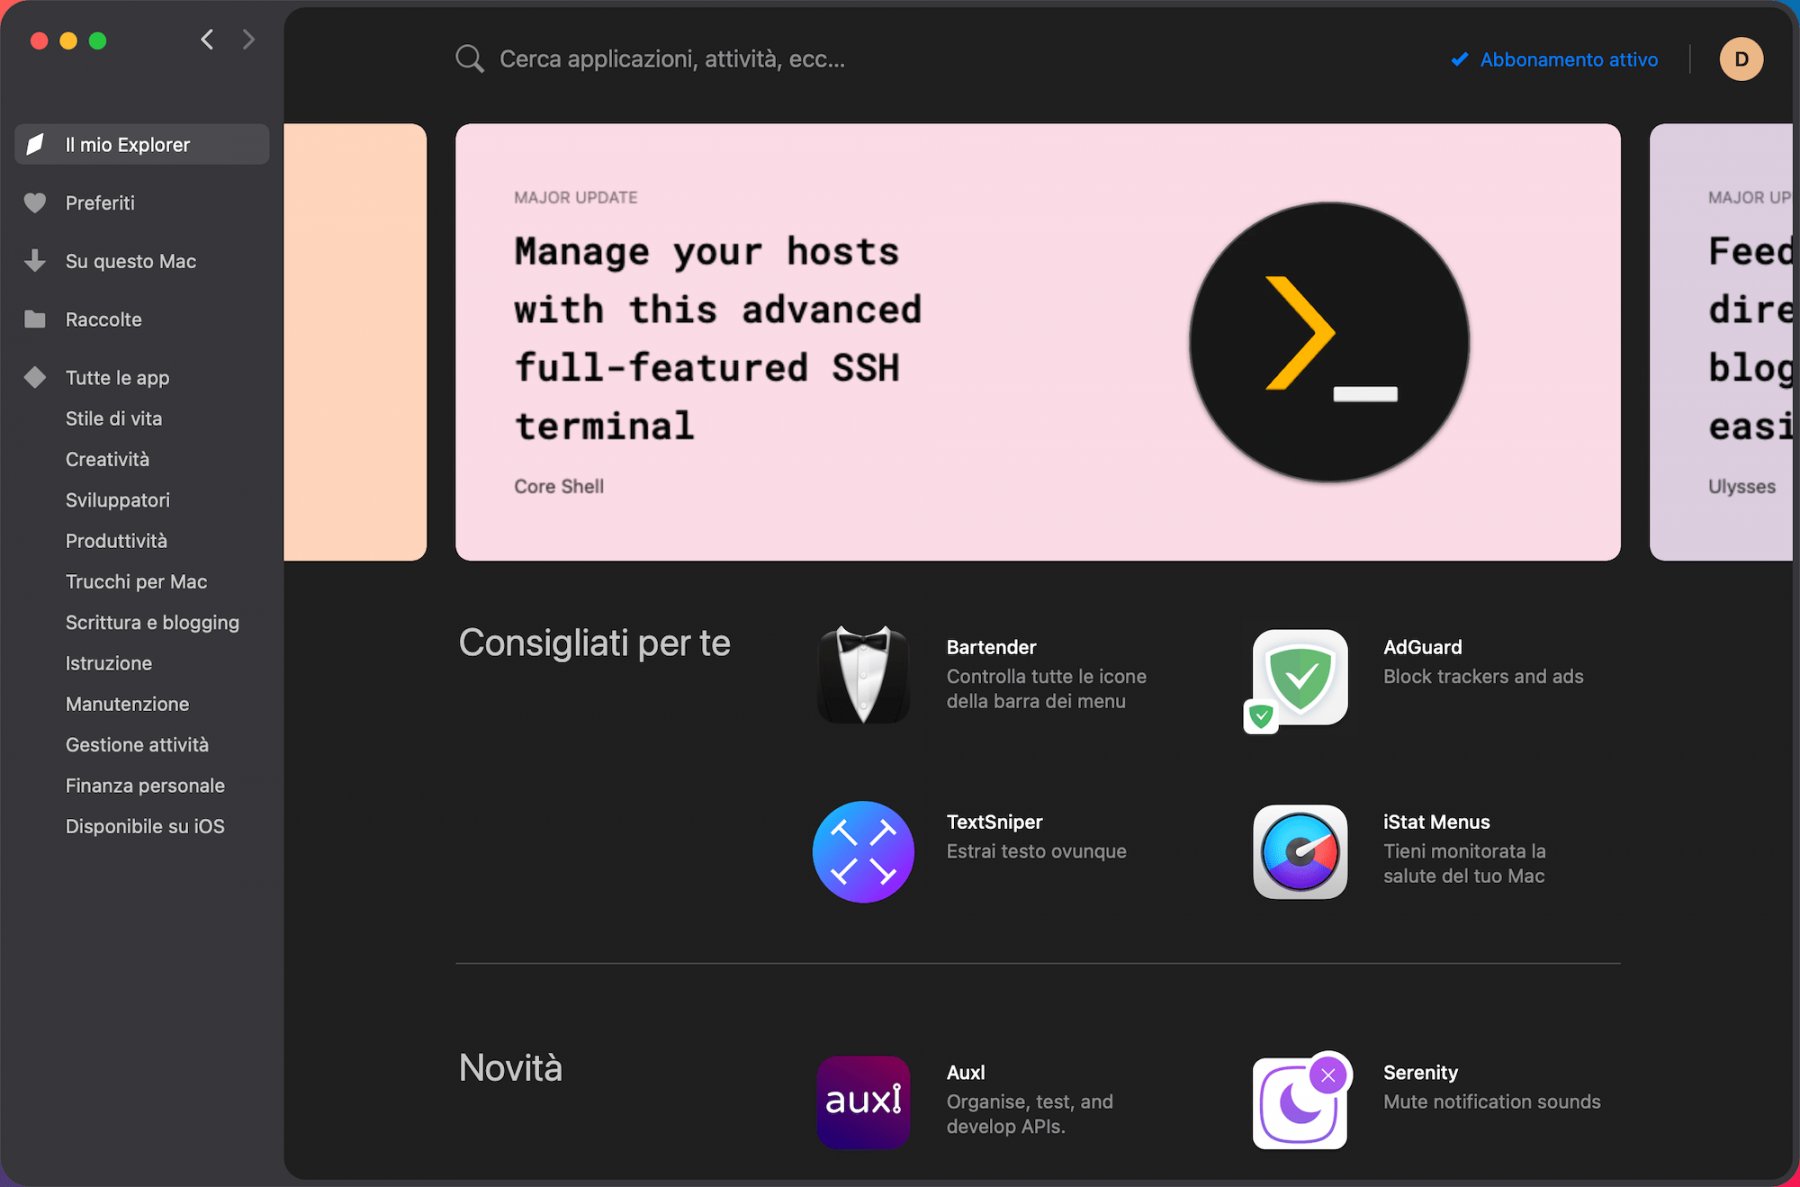1800x1187 pixels.
Task: Open Su questo Mac section
Action: (x=130, y=261)
